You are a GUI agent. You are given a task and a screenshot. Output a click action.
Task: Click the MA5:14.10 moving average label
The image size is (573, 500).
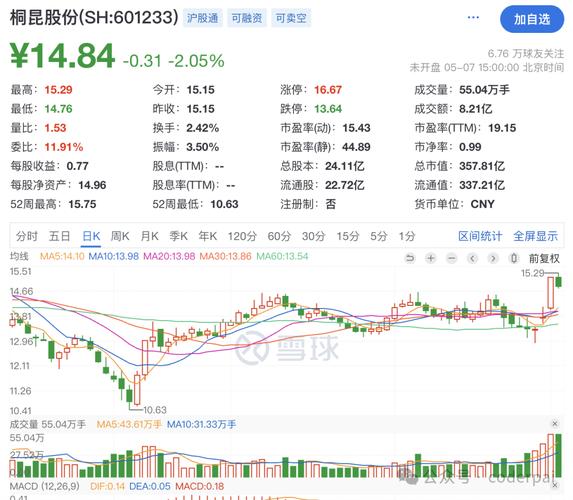click(x=62, y=256)
